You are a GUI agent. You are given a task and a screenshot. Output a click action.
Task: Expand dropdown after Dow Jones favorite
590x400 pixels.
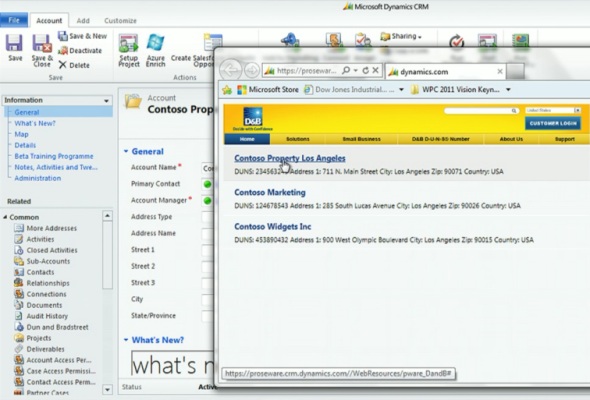click(x=401, y=90)
